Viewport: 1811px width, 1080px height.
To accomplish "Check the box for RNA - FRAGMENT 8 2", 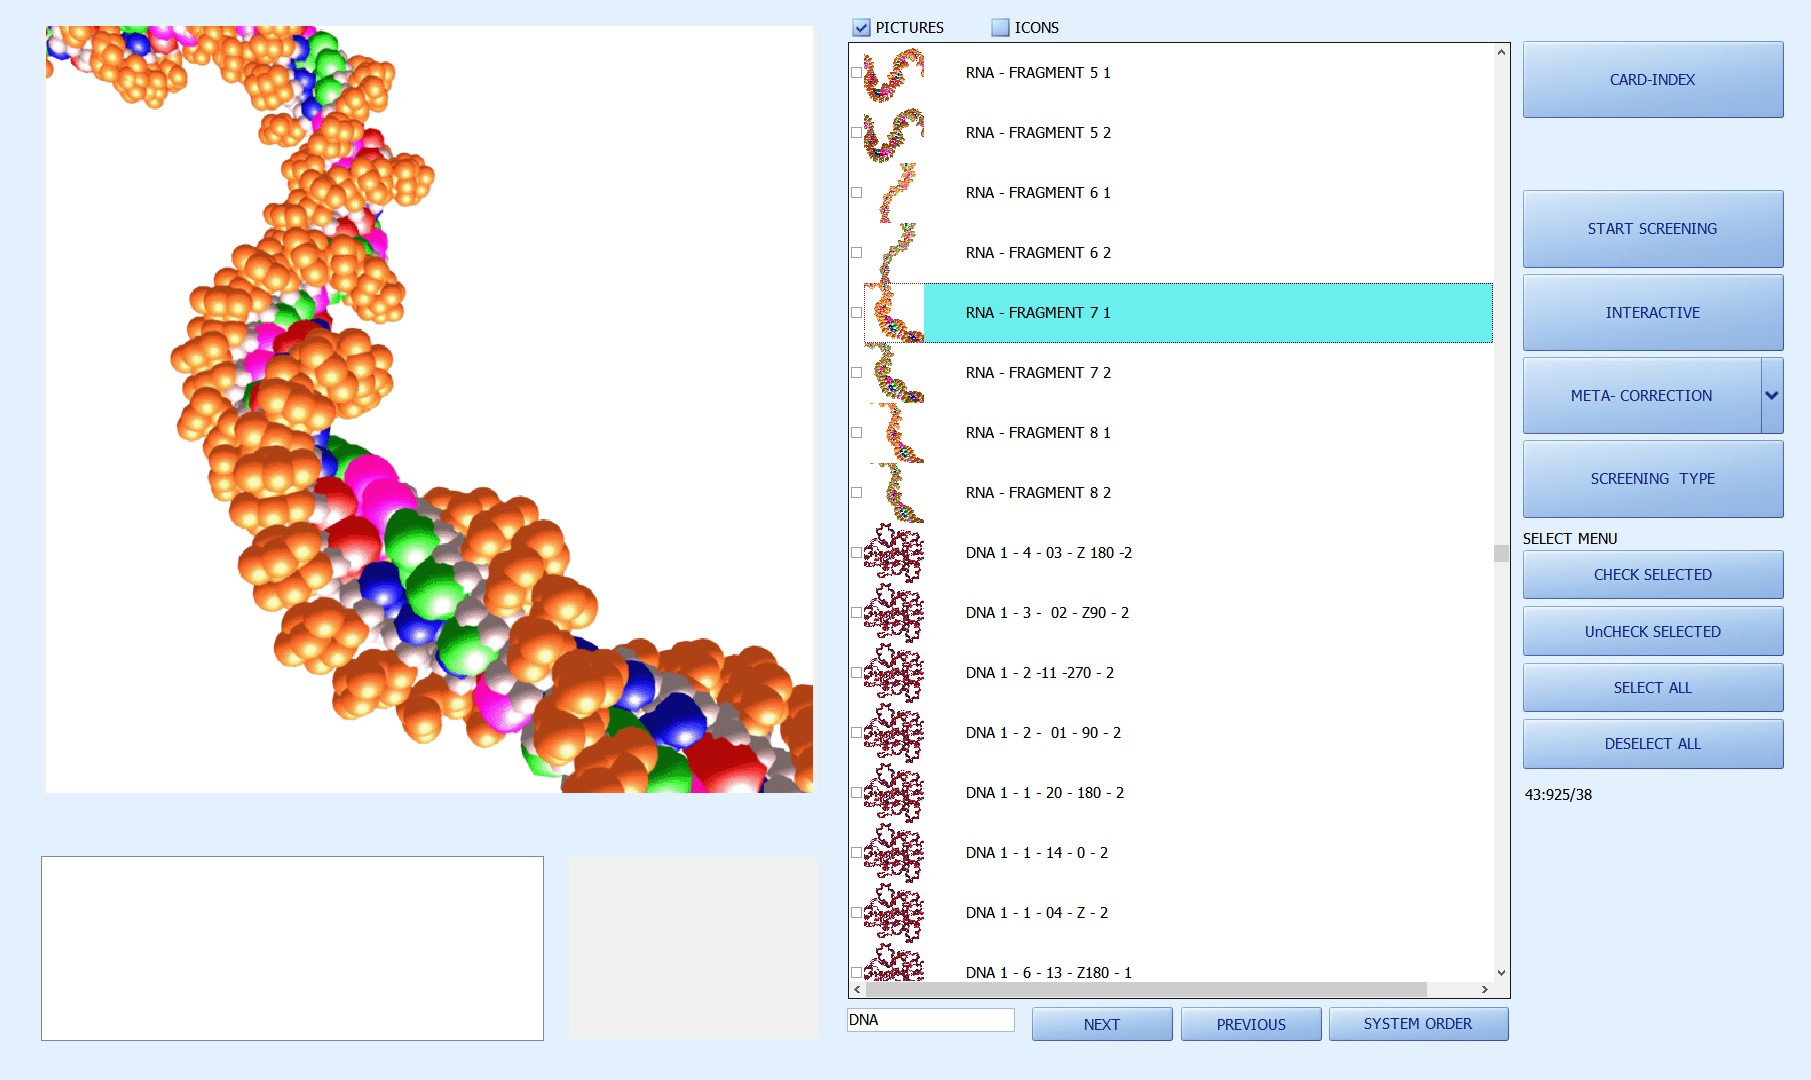I will 856,493.
